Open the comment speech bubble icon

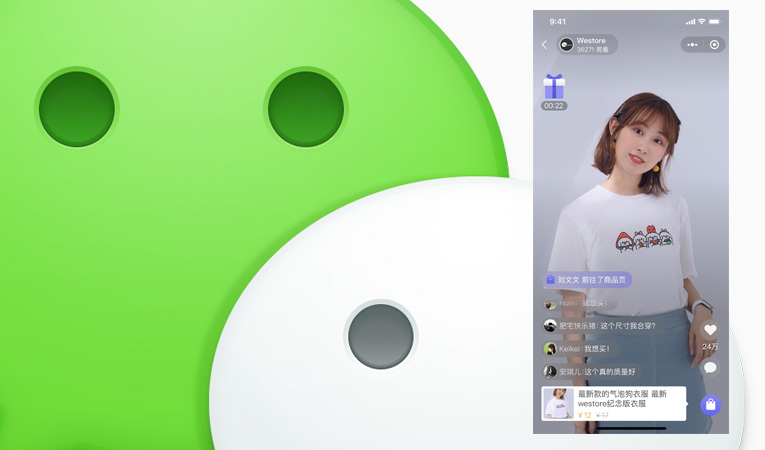pyautogui.click(x=710, y=368)
